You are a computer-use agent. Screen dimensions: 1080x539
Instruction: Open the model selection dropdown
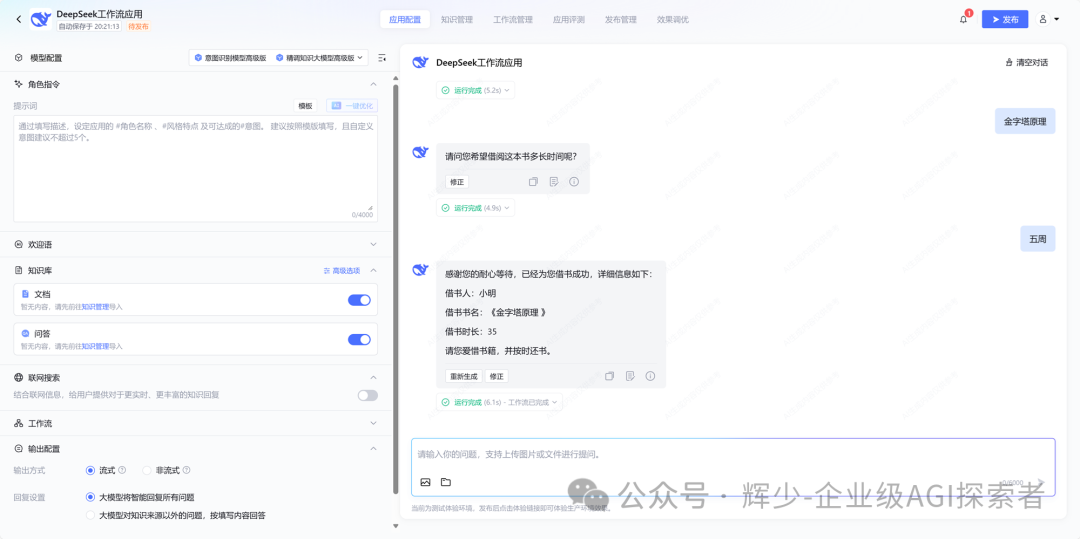tap(279, 58)
